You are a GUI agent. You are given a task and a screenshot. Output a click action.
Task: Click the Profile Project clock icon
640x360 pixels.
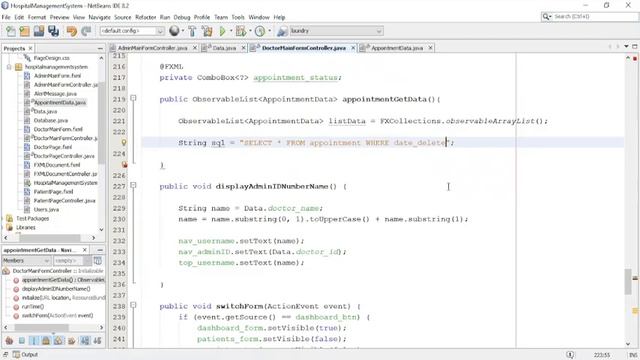coord(260,31)
